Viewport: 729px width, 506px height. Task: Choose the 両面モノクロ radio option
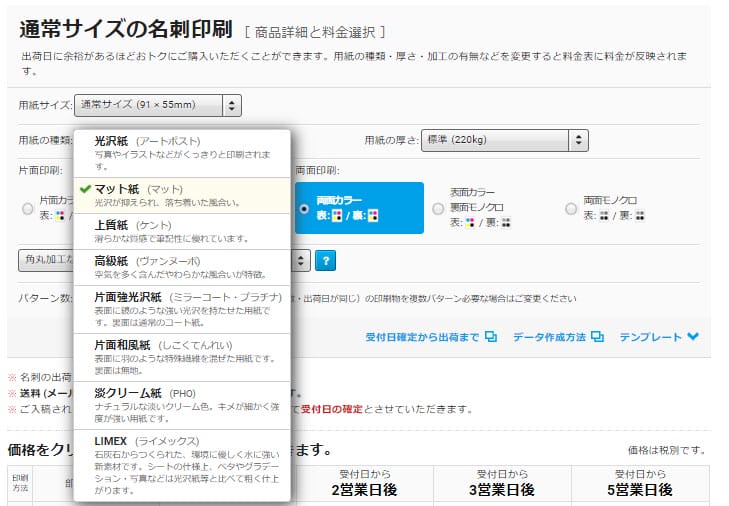pyautogui.click(x=571, y=208)
